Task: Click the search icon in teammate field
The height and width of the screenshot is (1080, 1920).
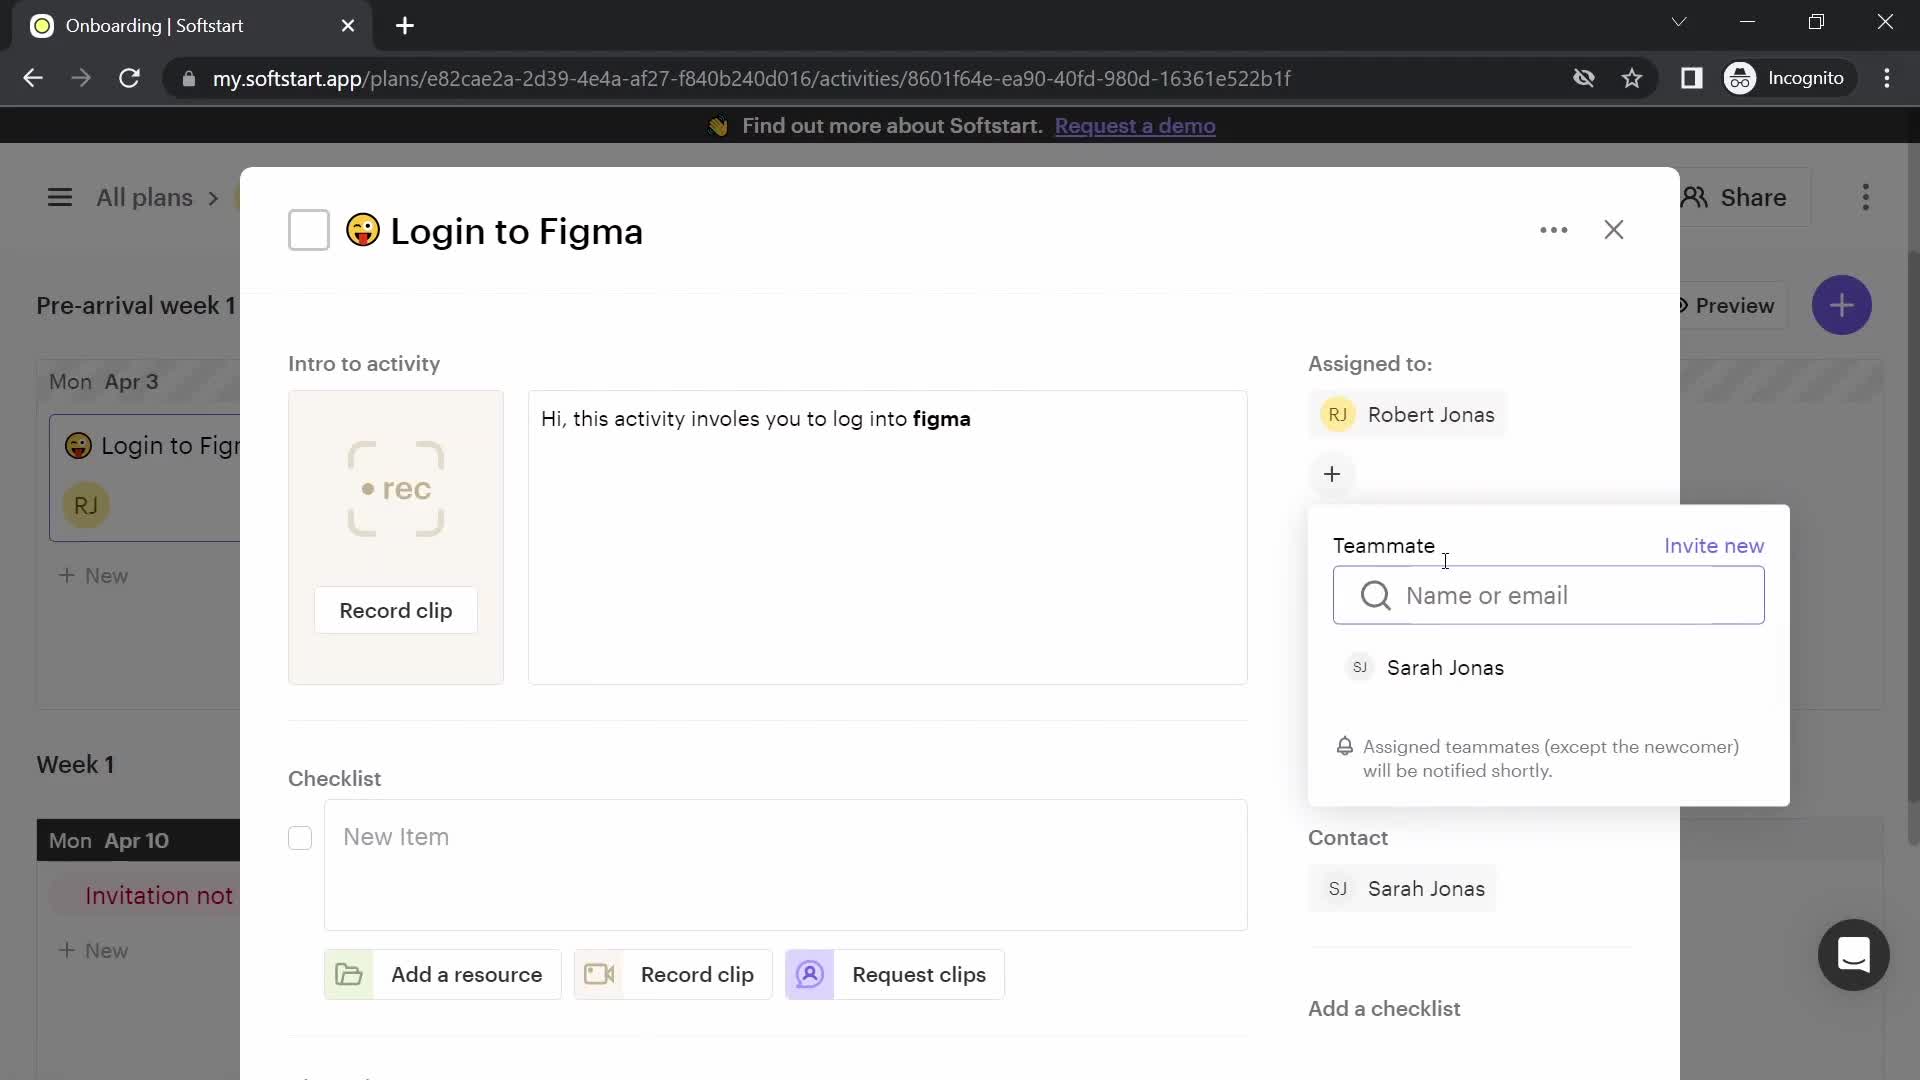Action: point(1375,596)
